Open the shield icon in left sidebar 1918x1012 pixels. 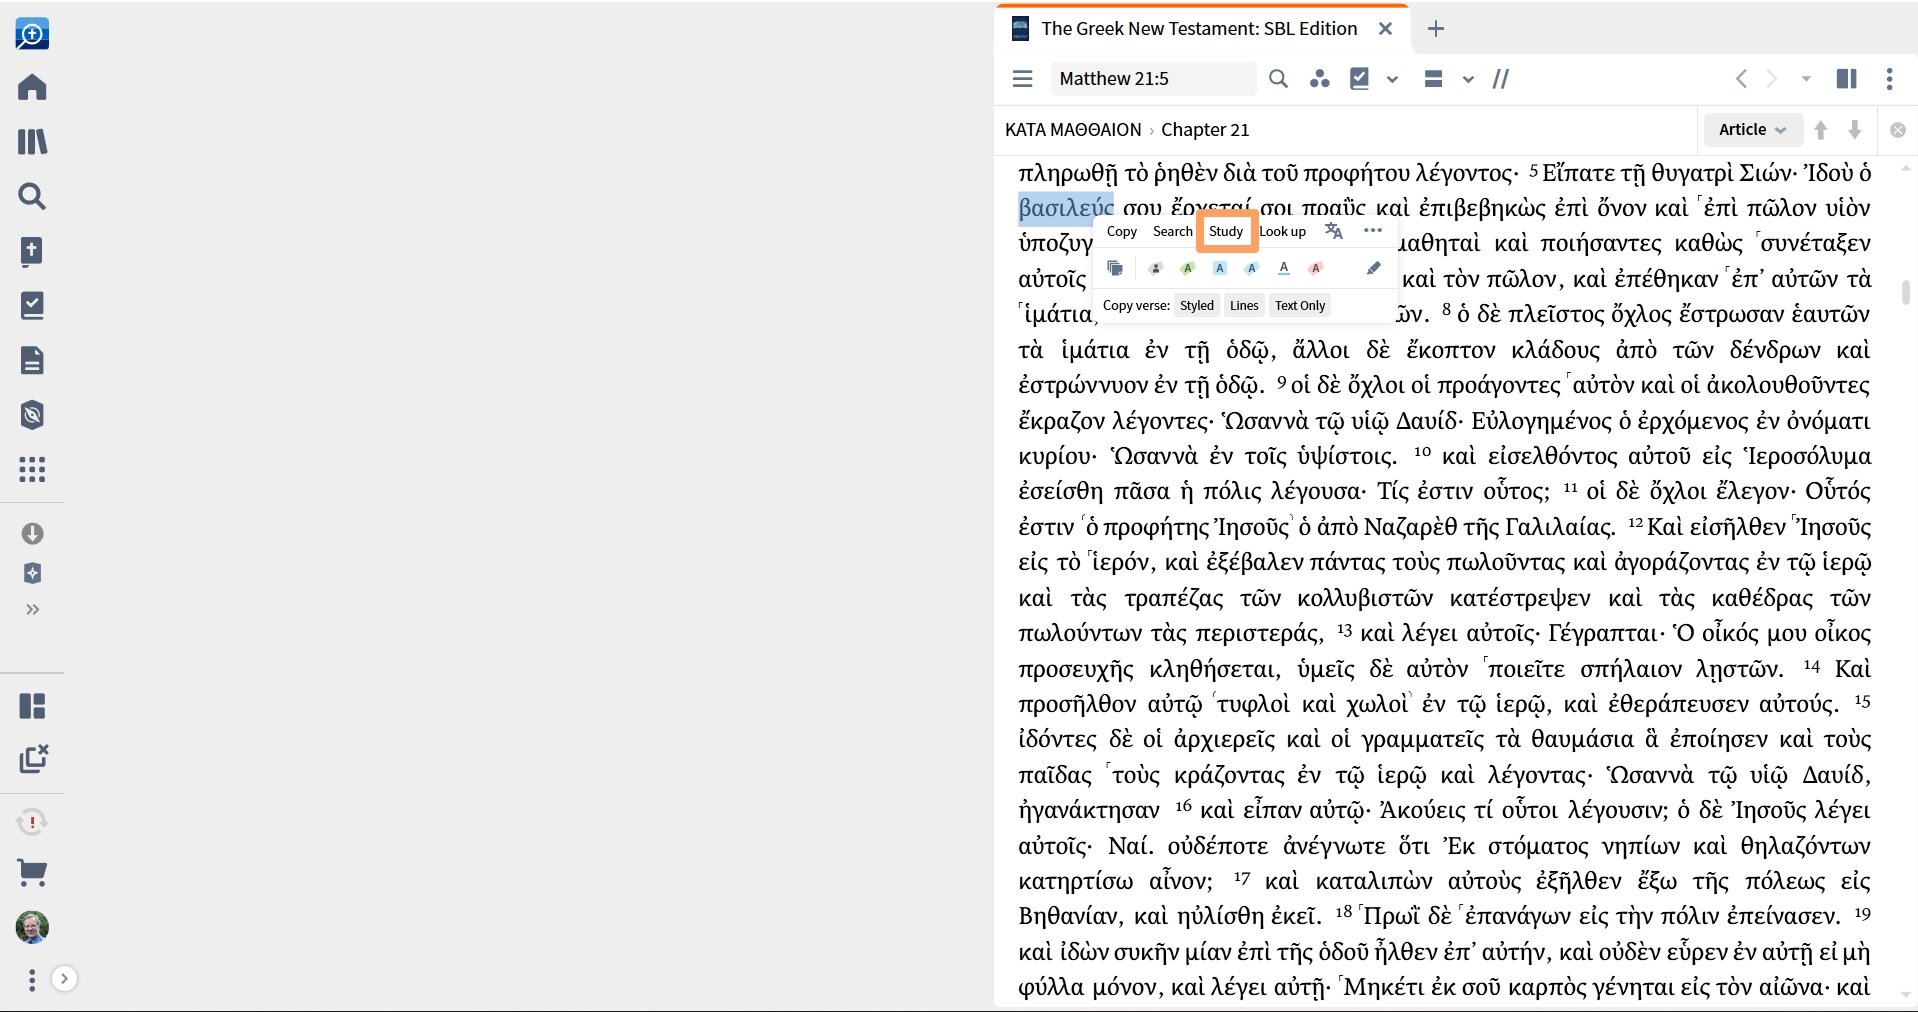coord(32,415)
